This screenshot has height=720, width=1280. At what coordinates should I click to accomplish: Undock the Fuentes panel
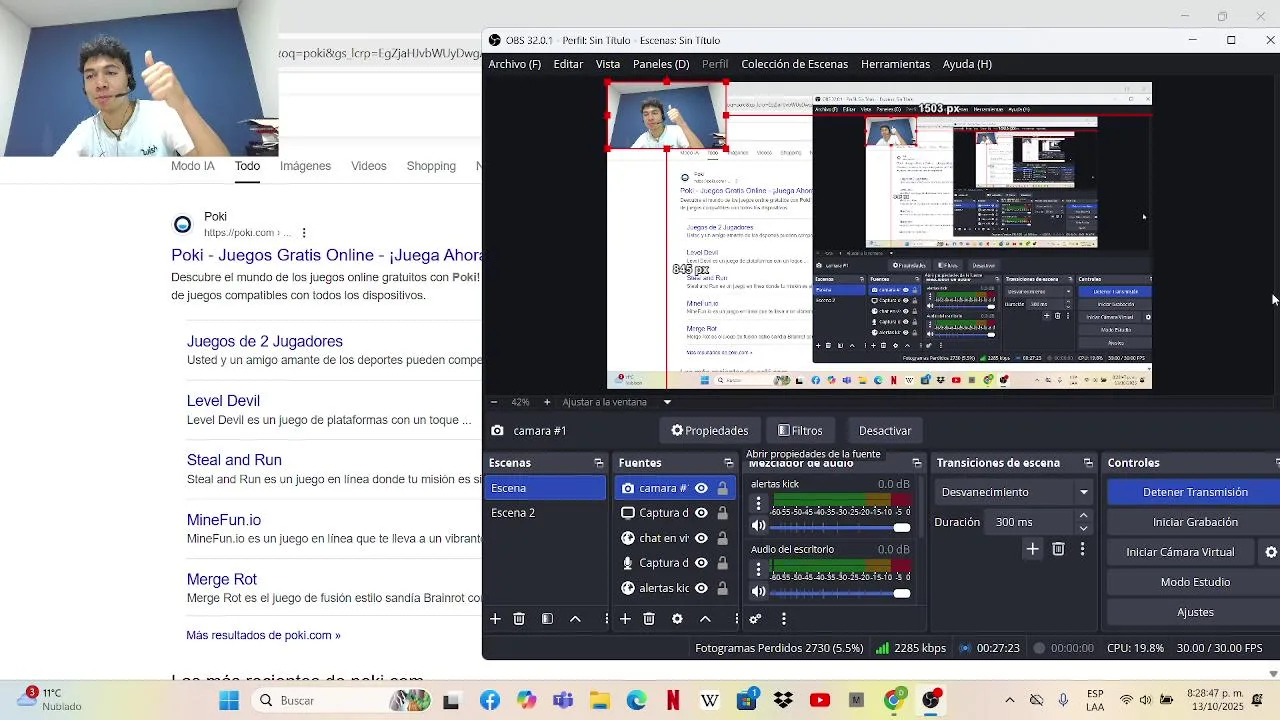(x=729, y=463)
